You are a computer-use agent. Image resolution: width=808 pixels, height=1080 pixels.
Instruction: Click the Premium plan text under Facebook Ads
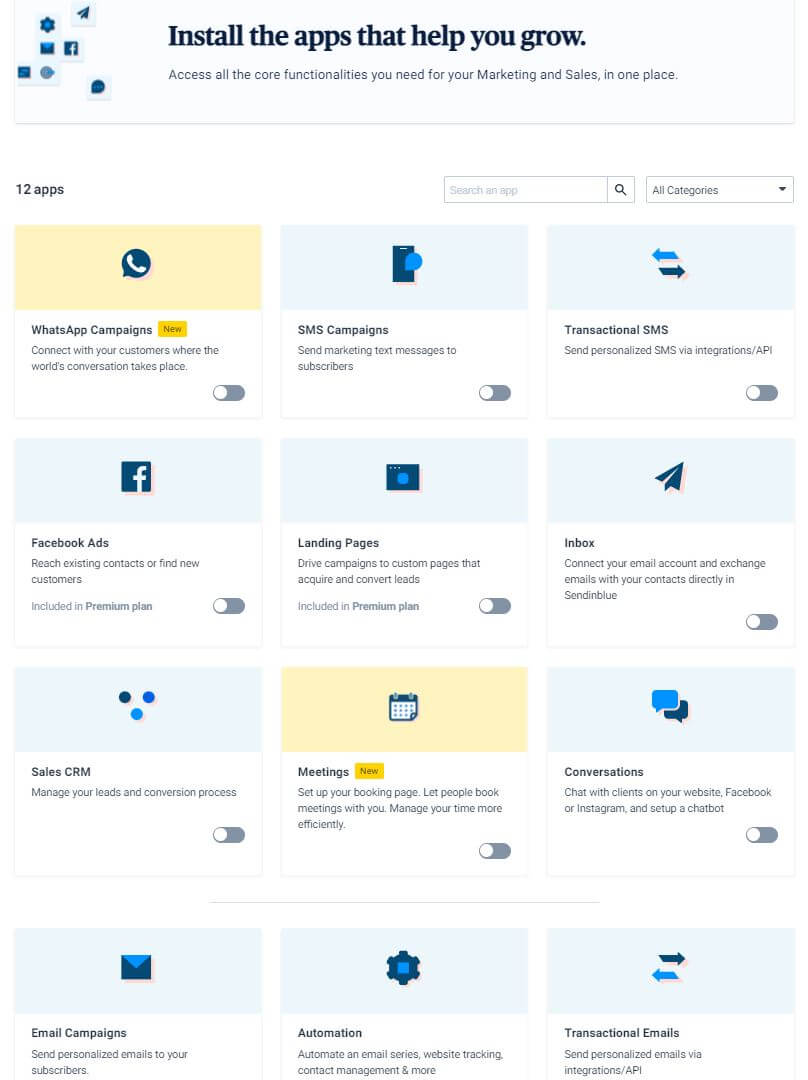click(118, 606)
